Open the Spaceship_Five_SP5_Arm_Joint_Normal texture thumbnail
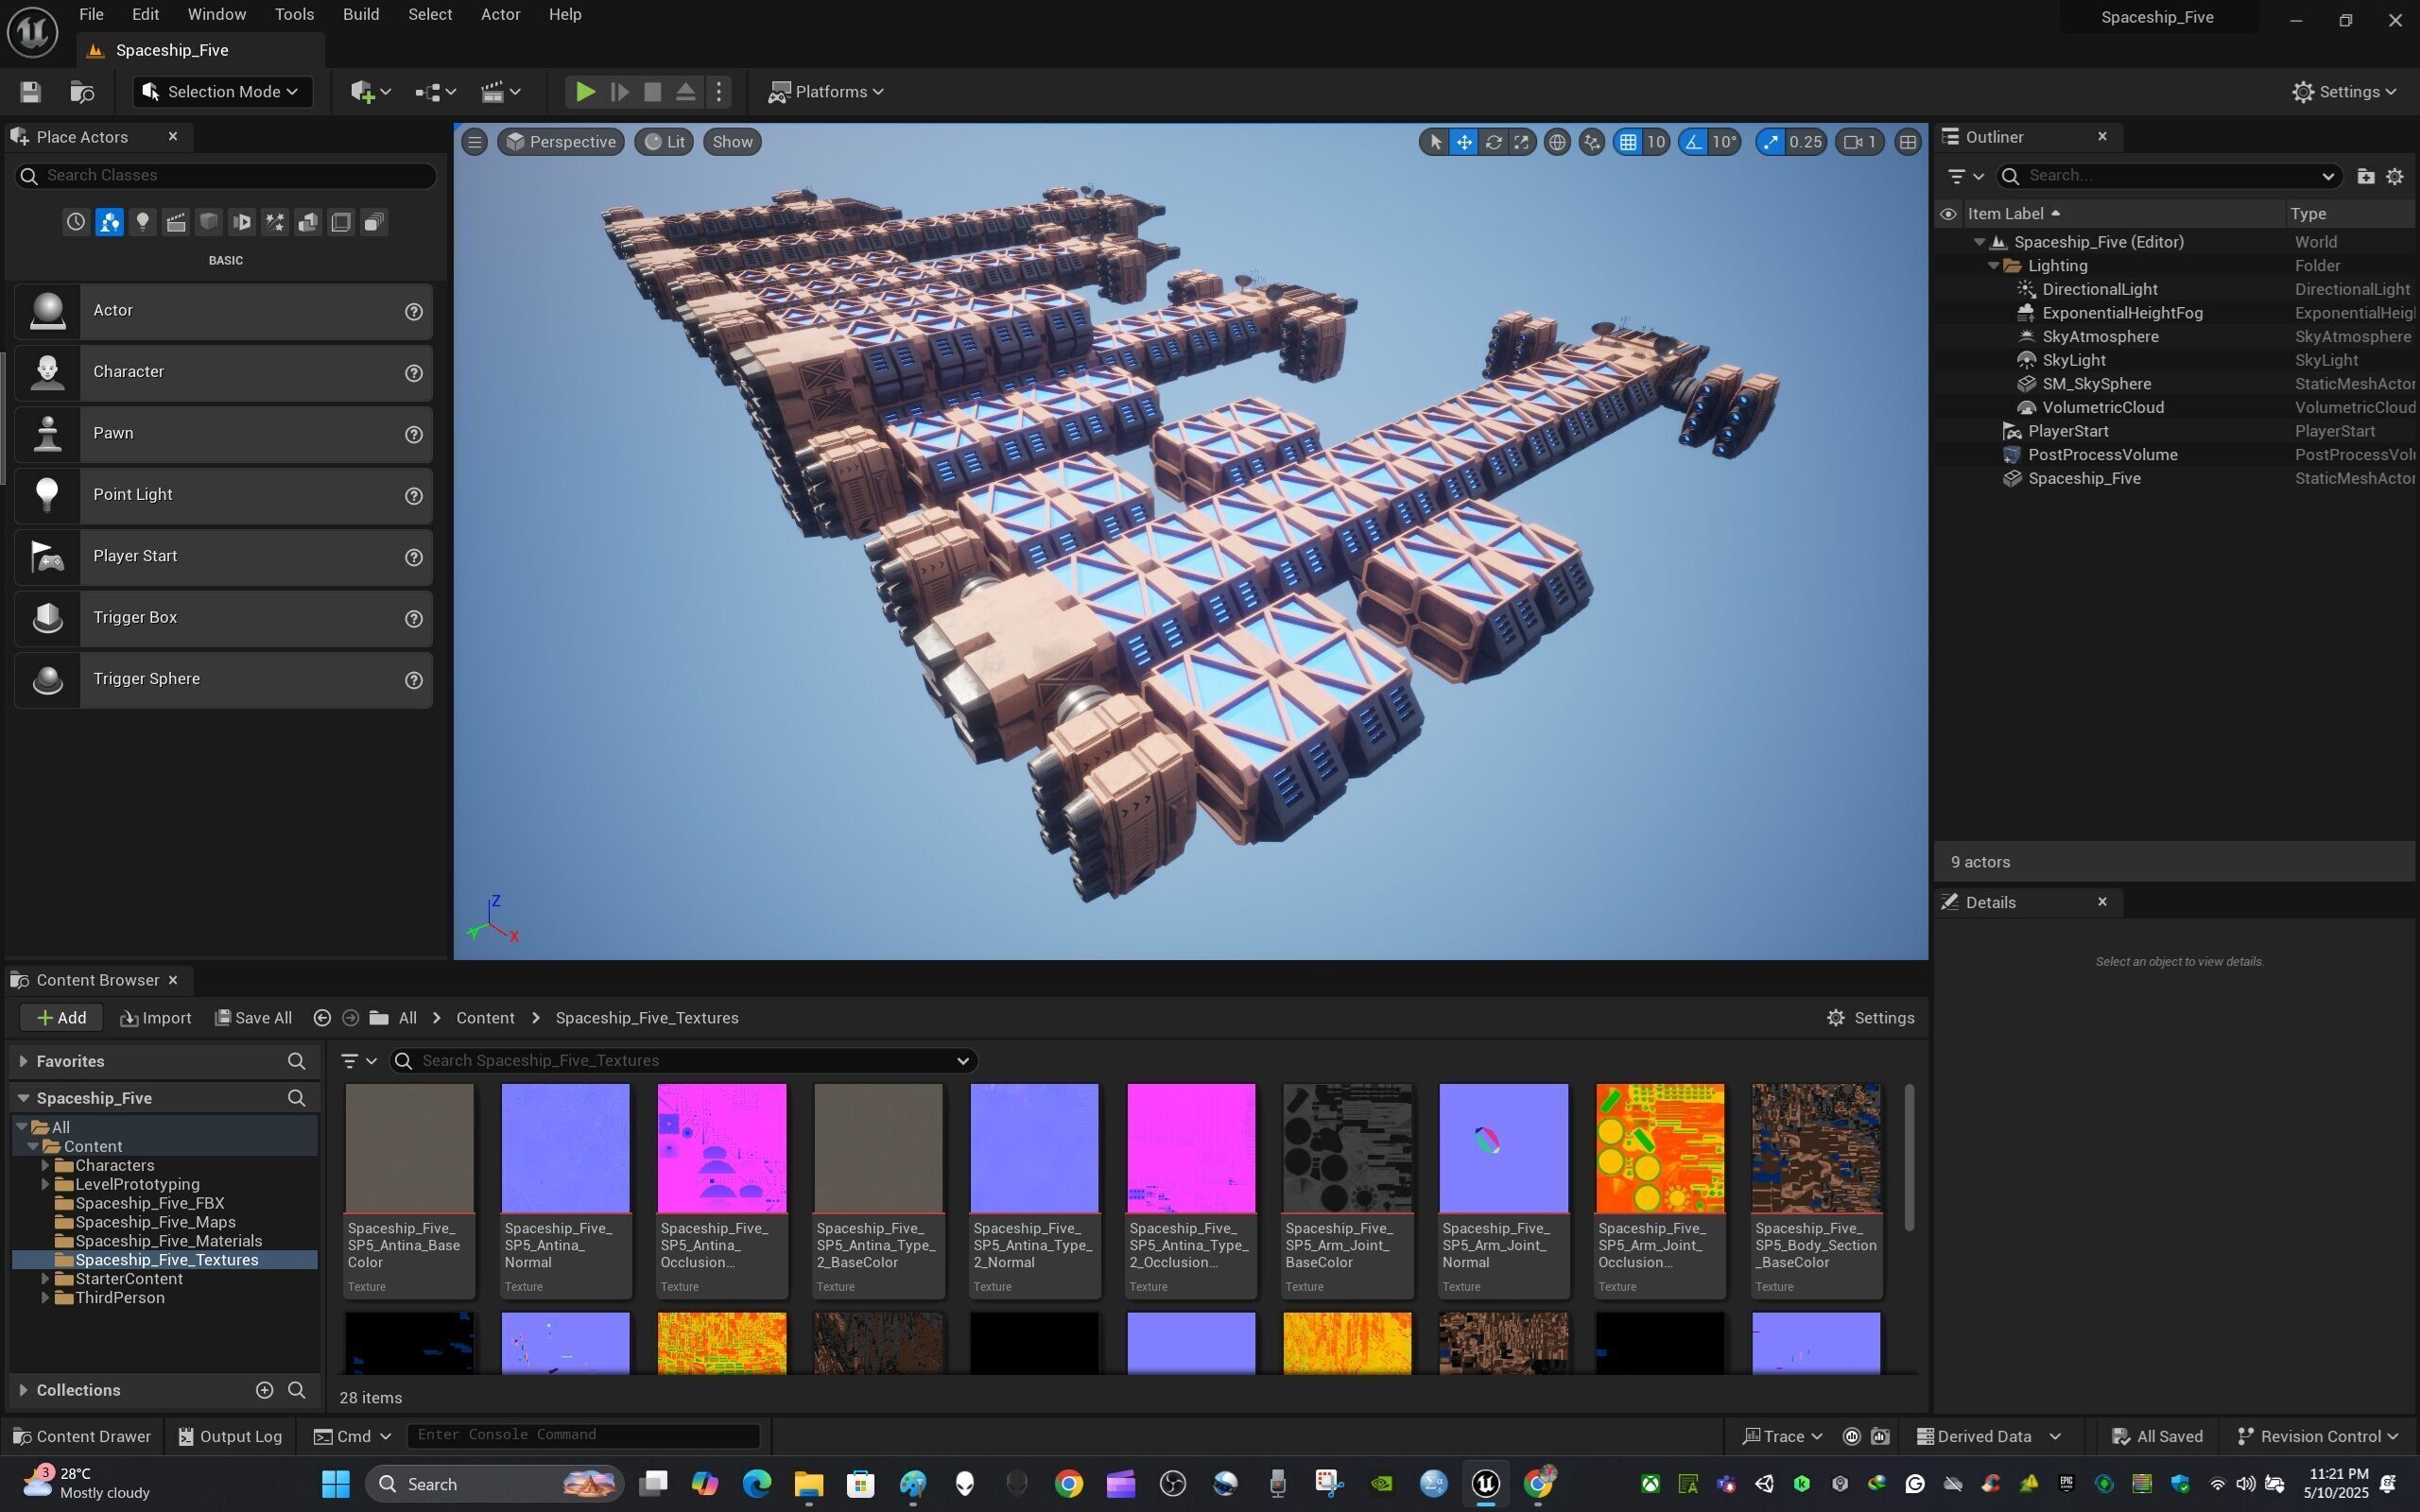 tap(1503, 1148)
